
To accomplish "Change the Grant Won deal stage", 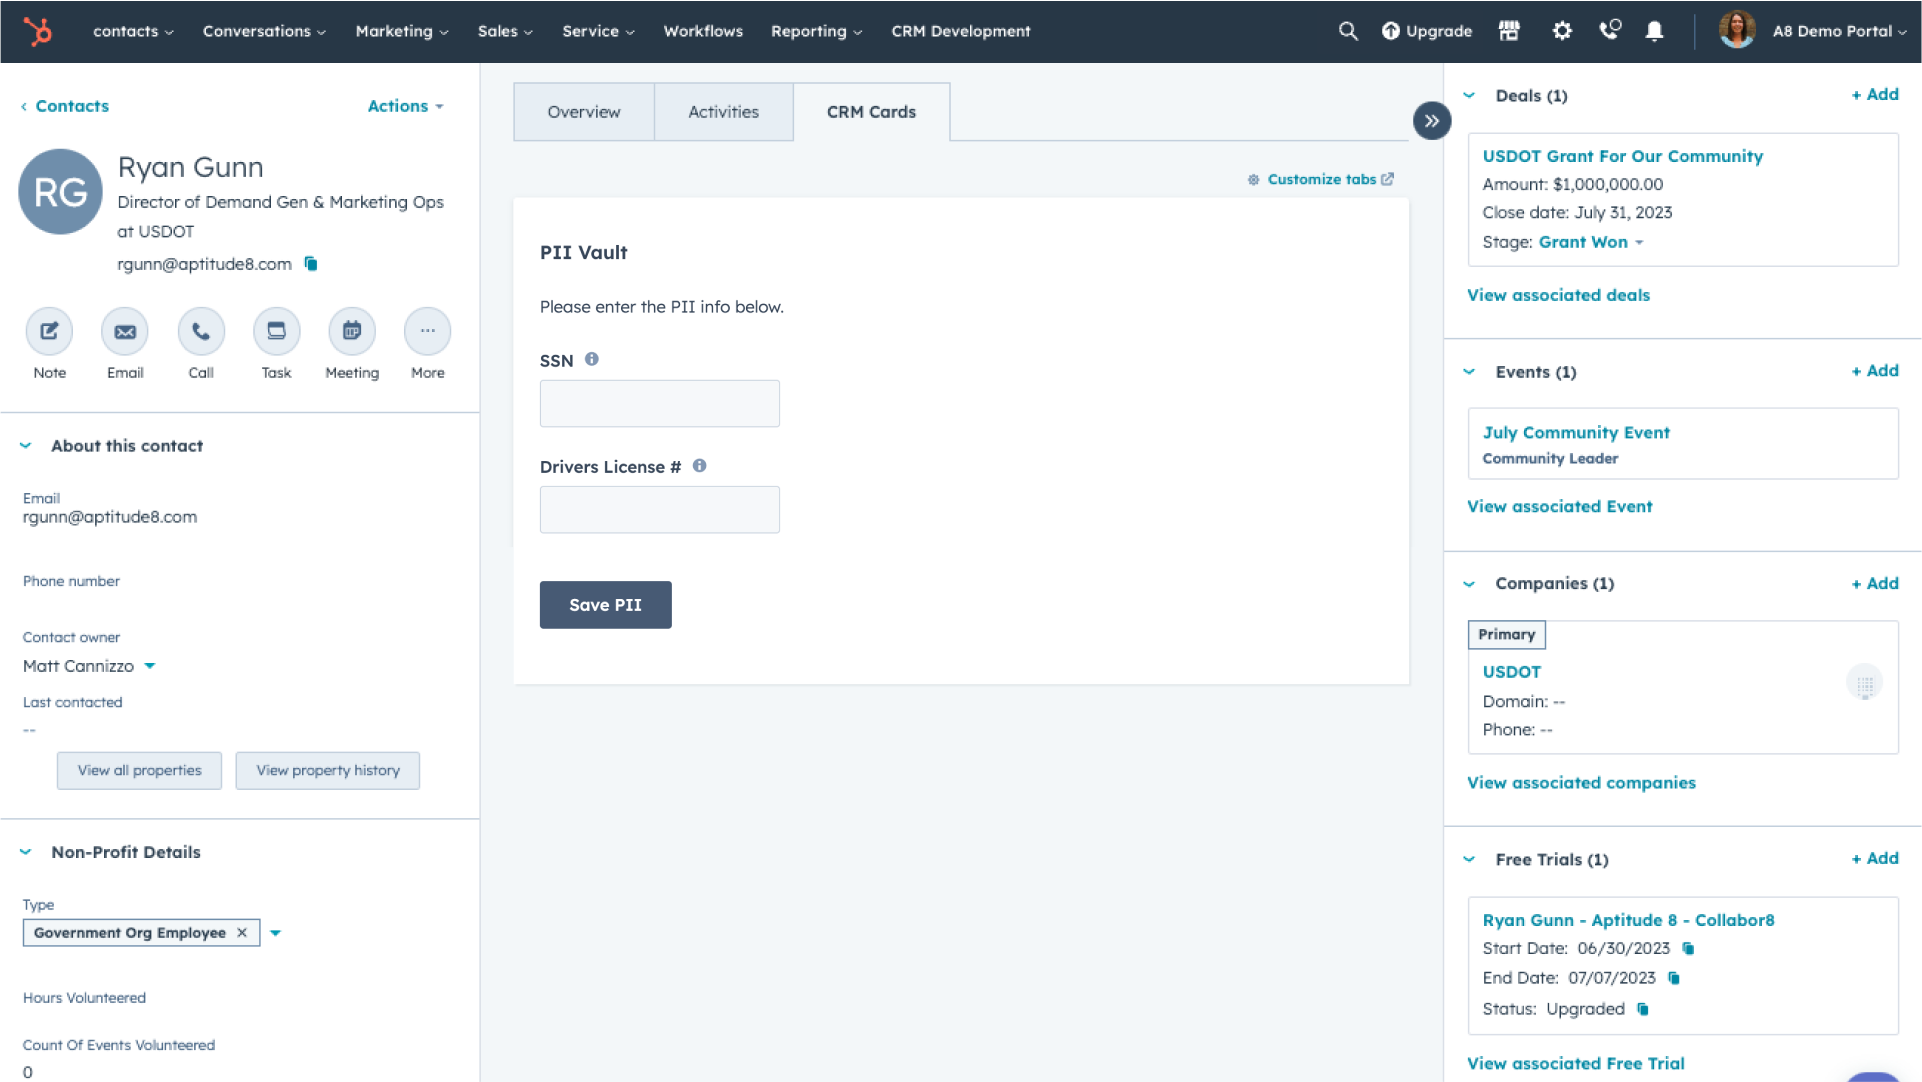I will point(1590,242).
